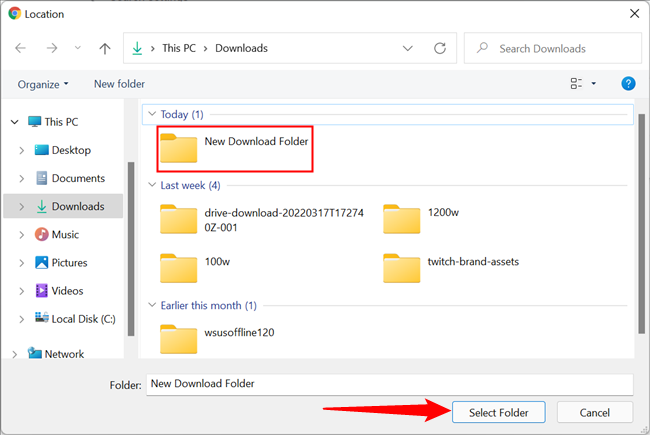Select Downloads in the navigation pane
This screenshot has height=435, width=650.
point(70,207)
